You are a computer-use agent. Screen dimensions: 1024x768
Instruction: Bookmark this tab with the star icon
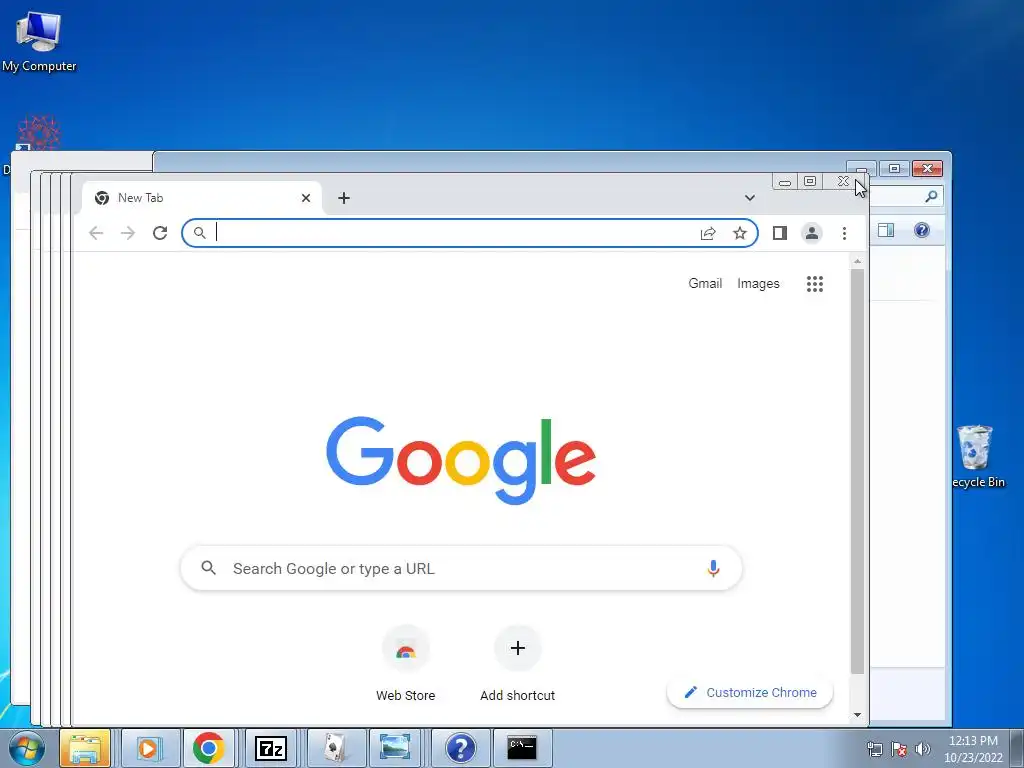click(740, 233)
